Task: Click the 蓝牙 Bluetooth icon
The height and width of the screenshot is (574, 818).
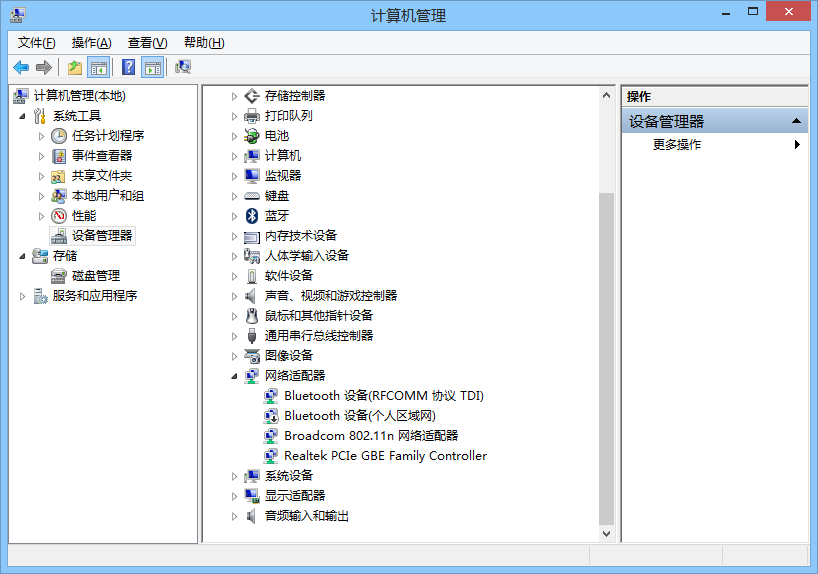Action: tap(252, 216)
